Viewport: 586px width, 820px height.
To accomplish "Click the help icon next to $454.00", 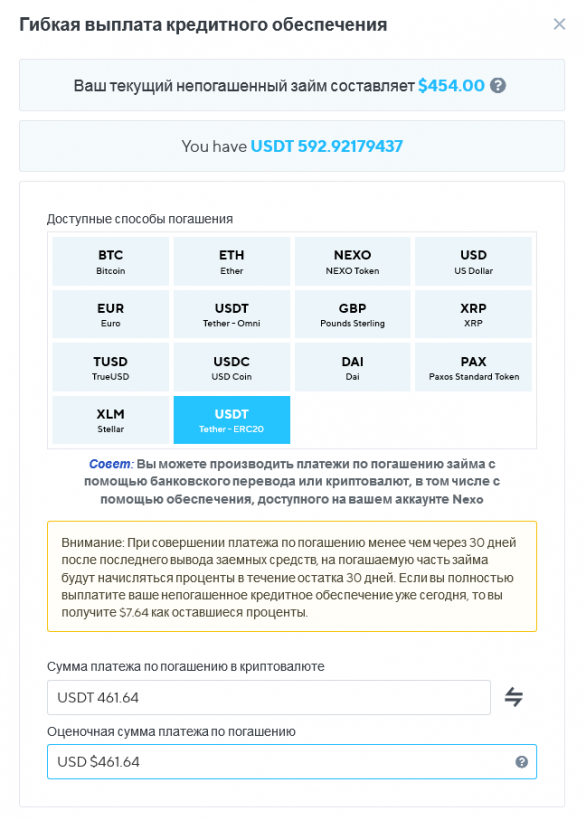I will click(496, 85).
